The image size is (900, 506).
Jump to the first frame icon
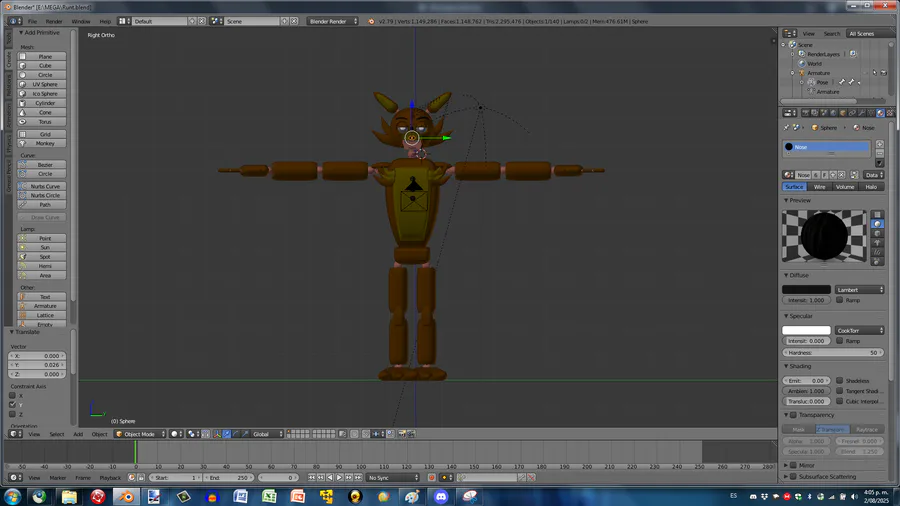tap(312, 477)
